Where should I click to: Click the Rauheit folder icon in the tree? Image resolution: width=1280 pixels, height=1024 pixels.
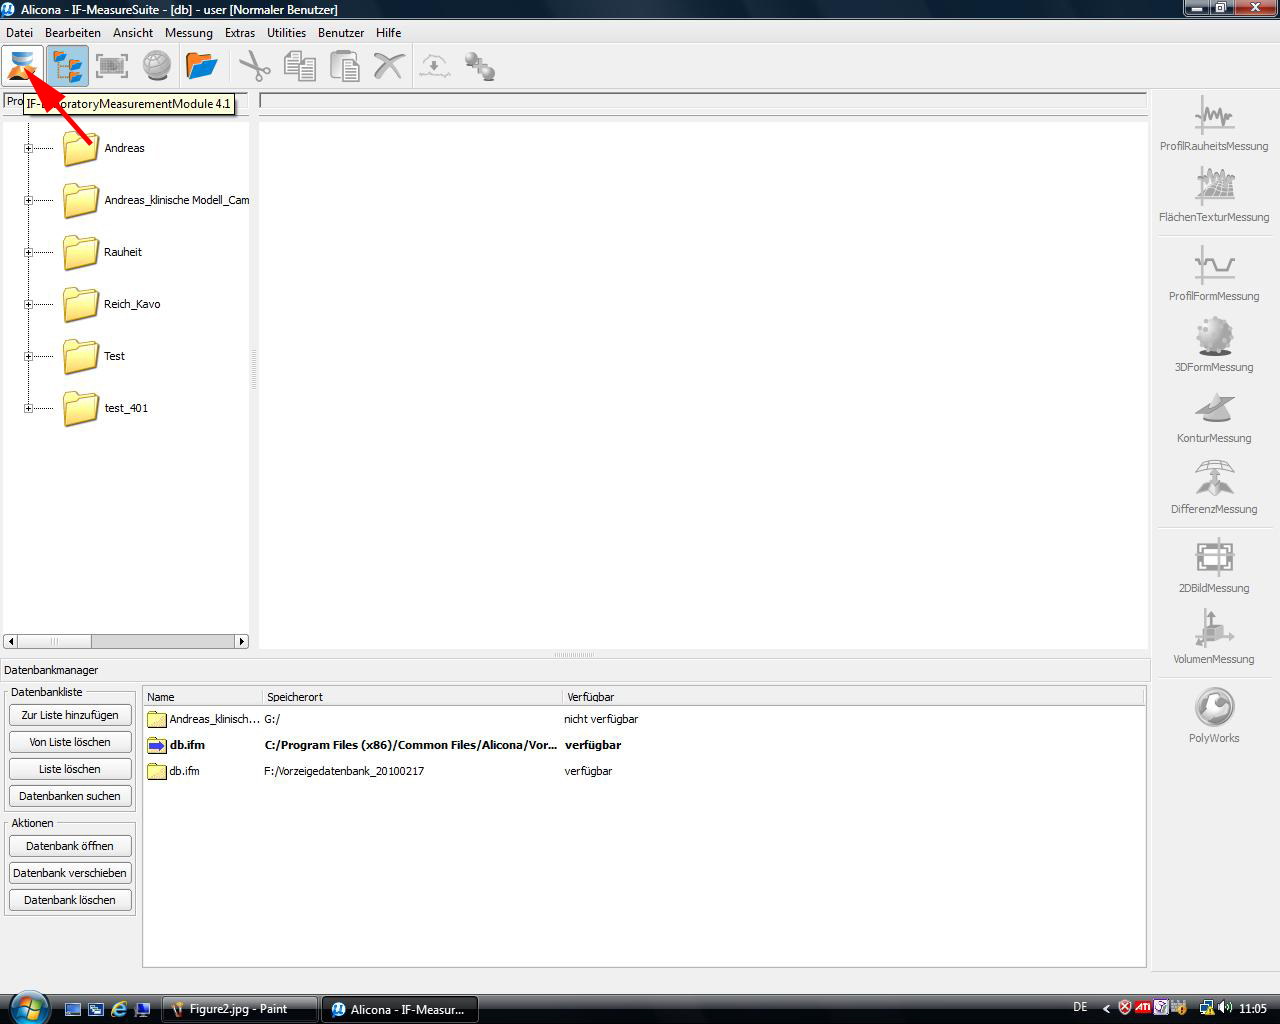coord(81,252)
